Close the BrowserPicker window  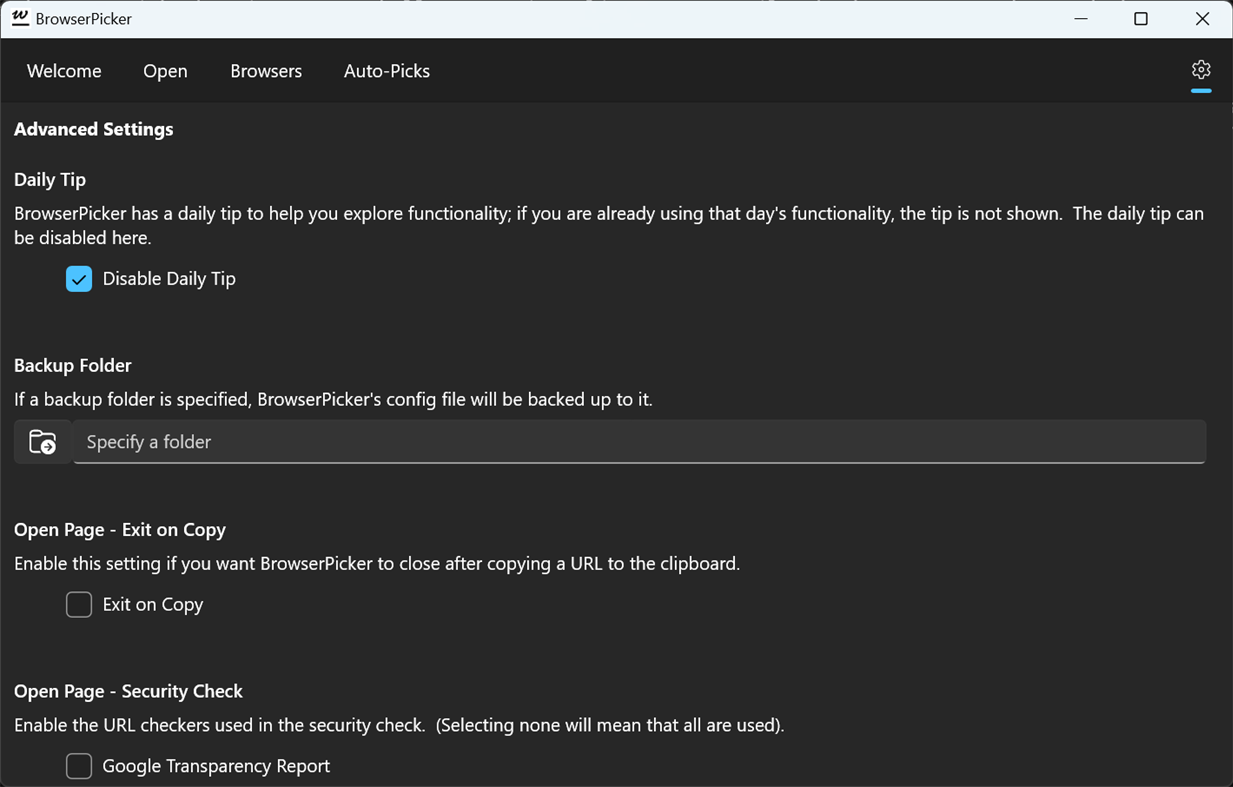[x=1202, y=19]
